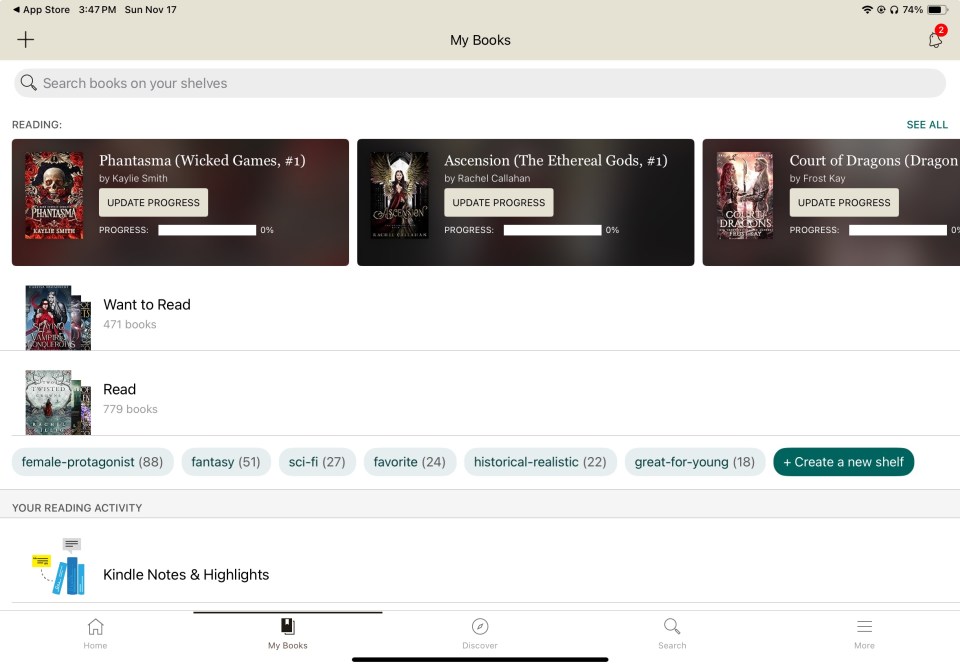This screenshot has height=668, width=960.
Task: Open Kindle Notes & Highlights
Action: [185, 575]
